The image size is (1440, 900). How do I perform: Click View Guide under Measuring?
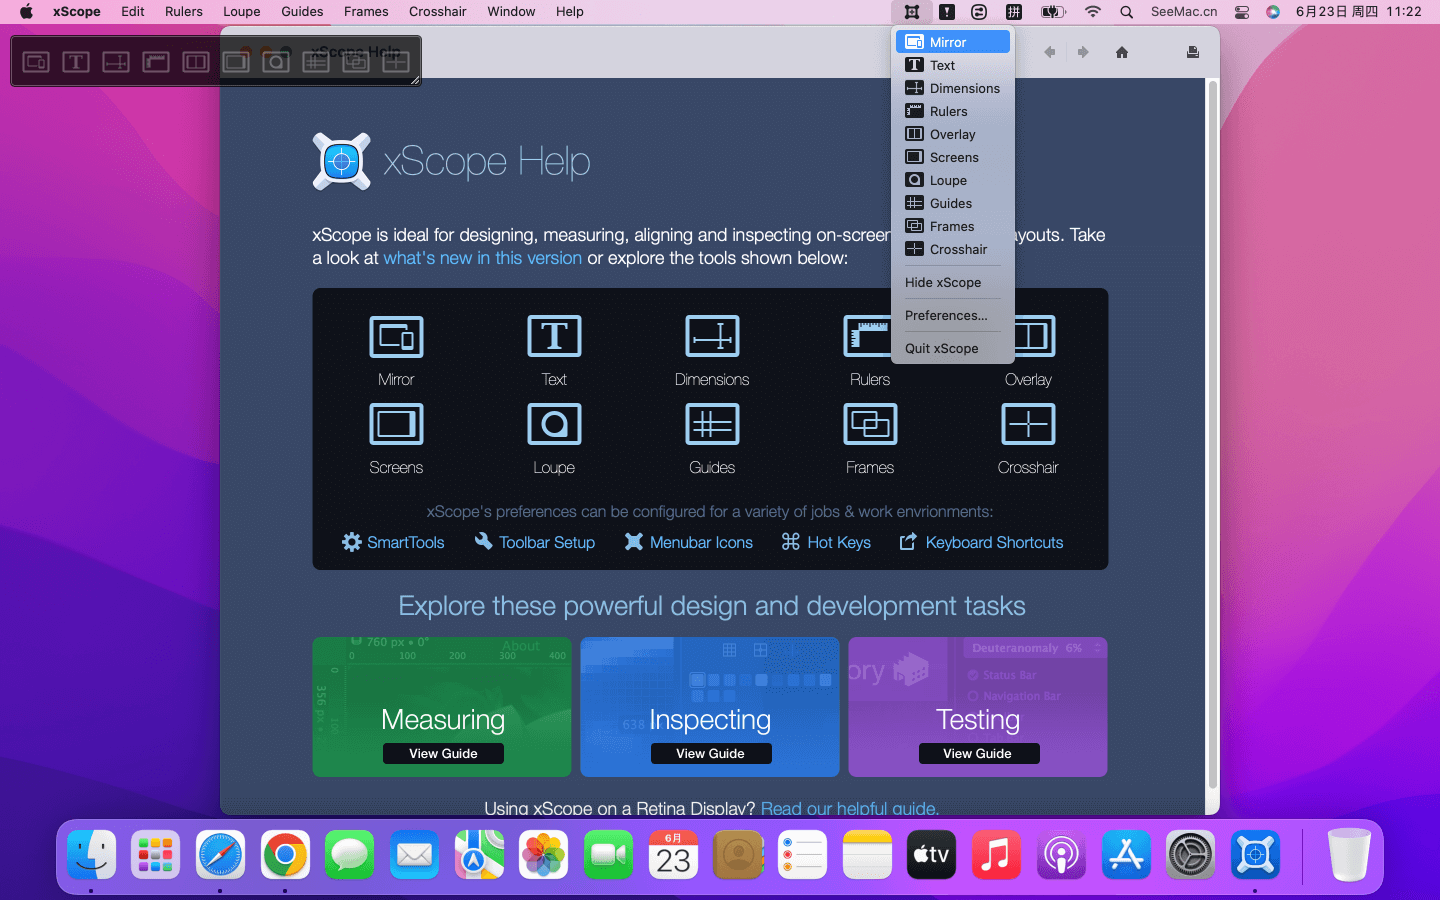[x=443, y=754]
